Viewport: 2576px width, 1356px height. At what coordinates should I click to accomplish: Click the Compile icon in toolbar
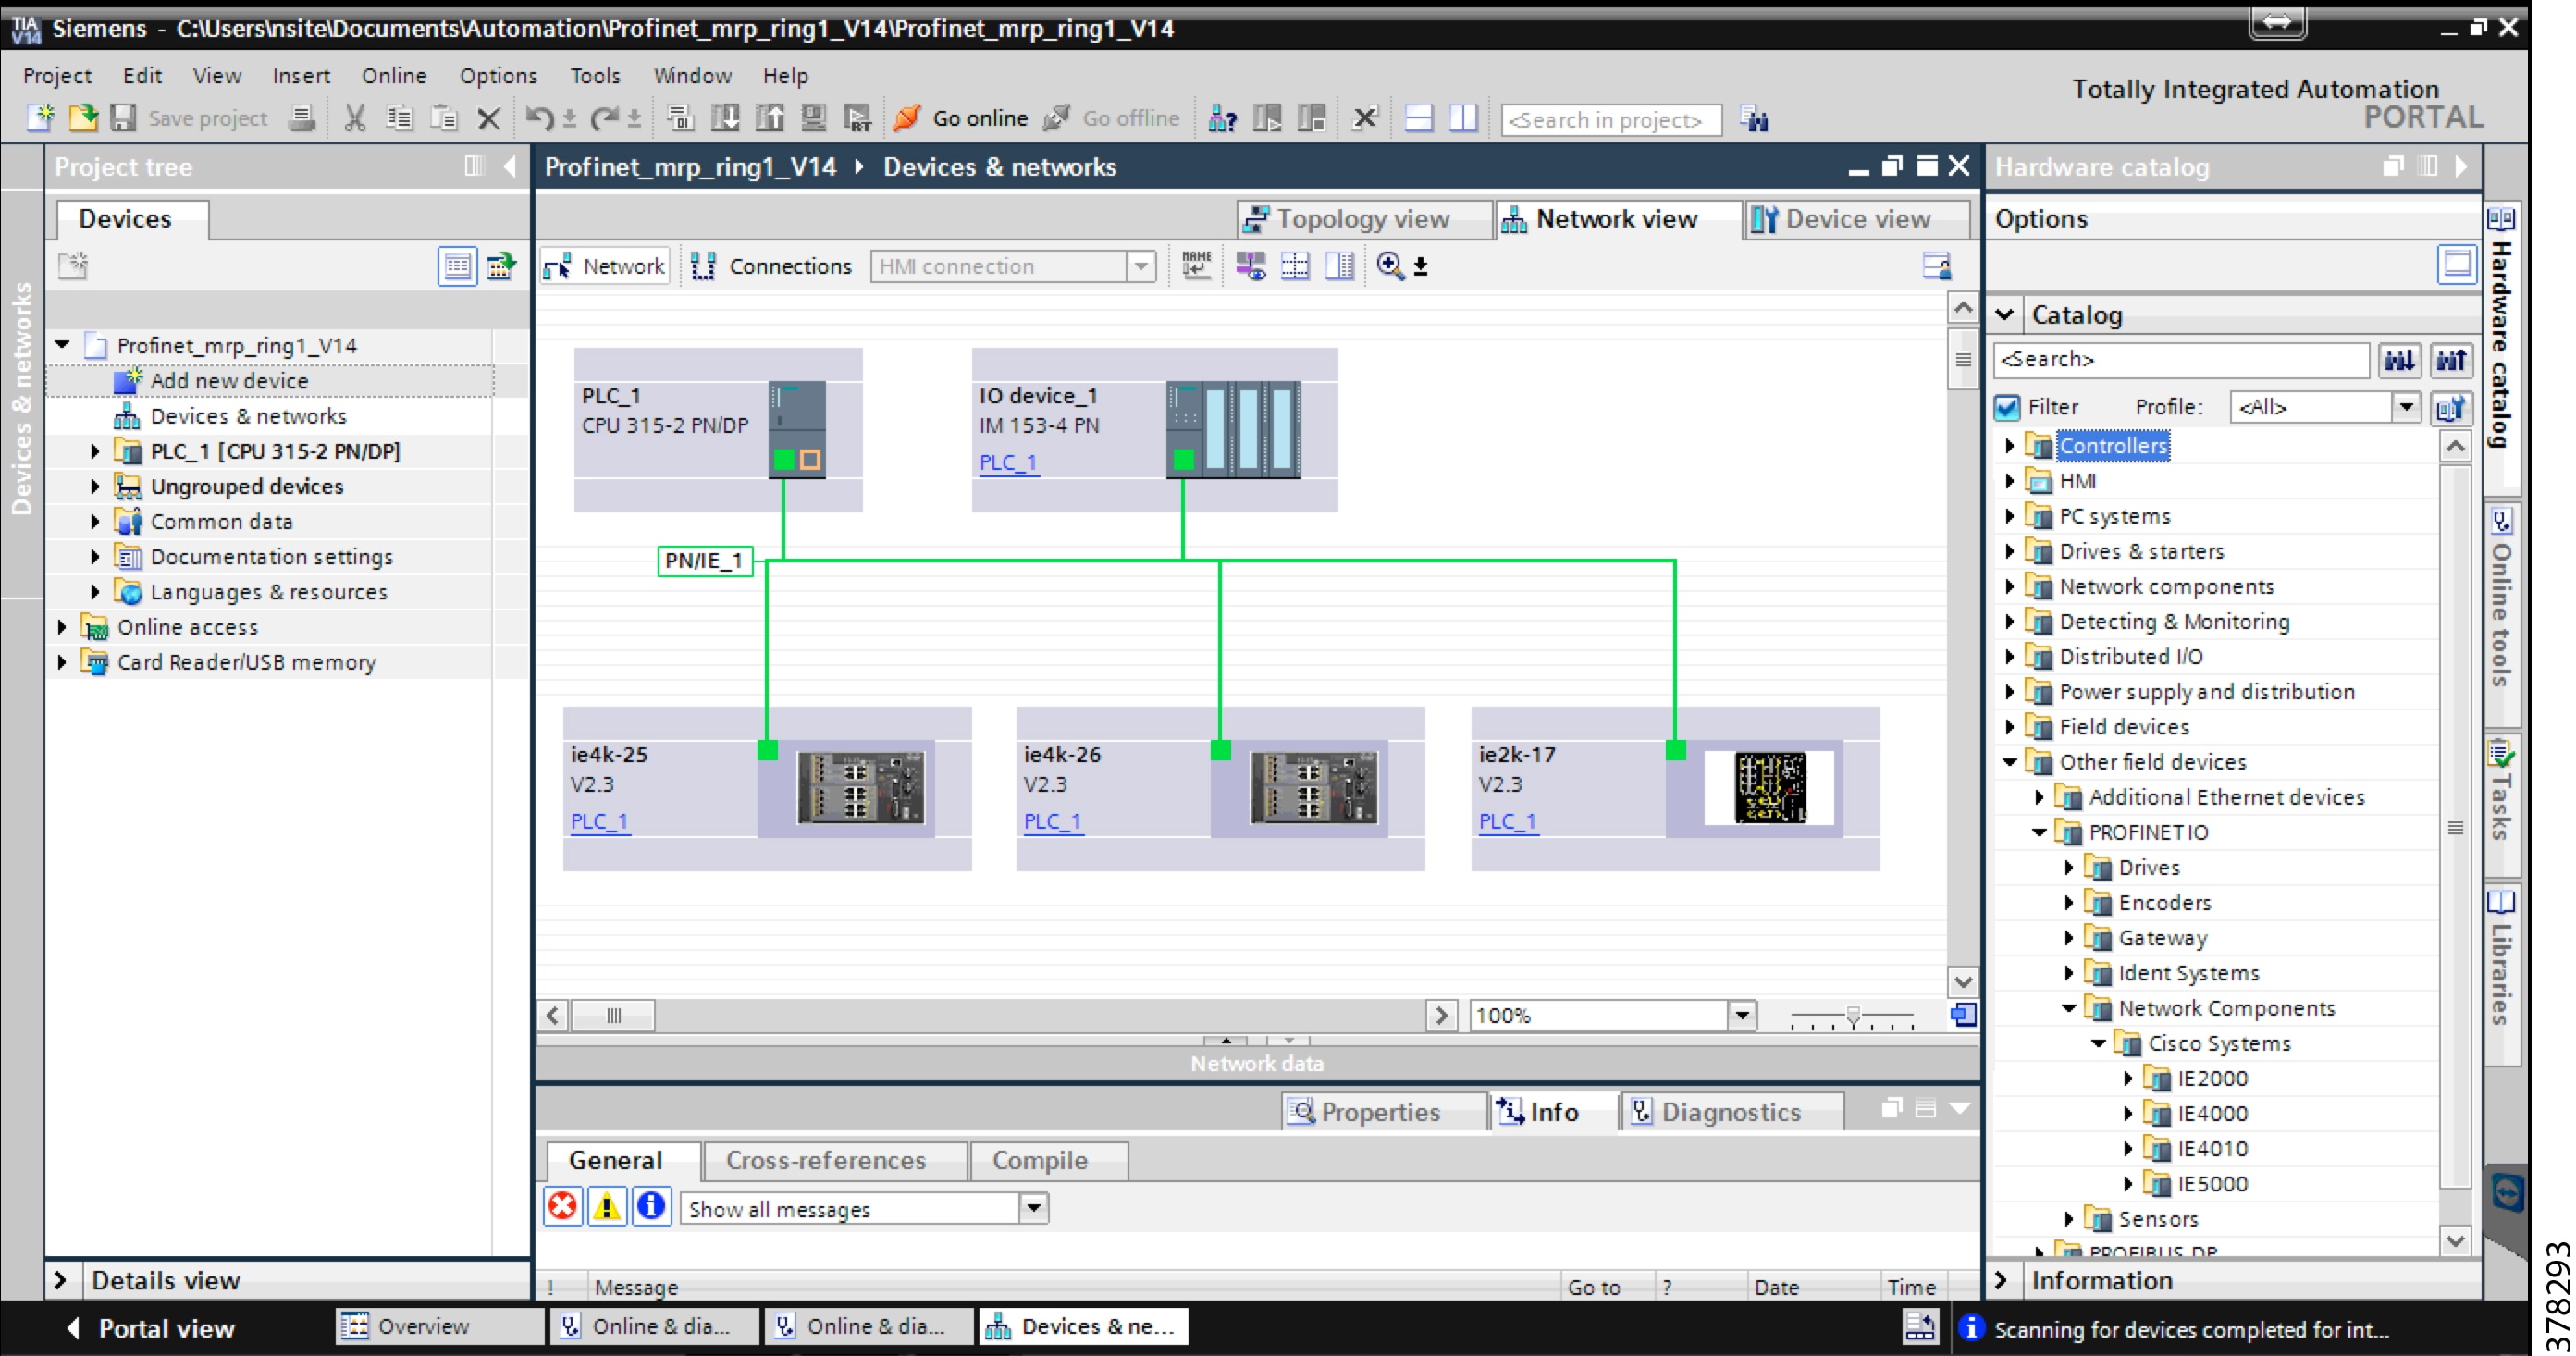coord(680,118)
